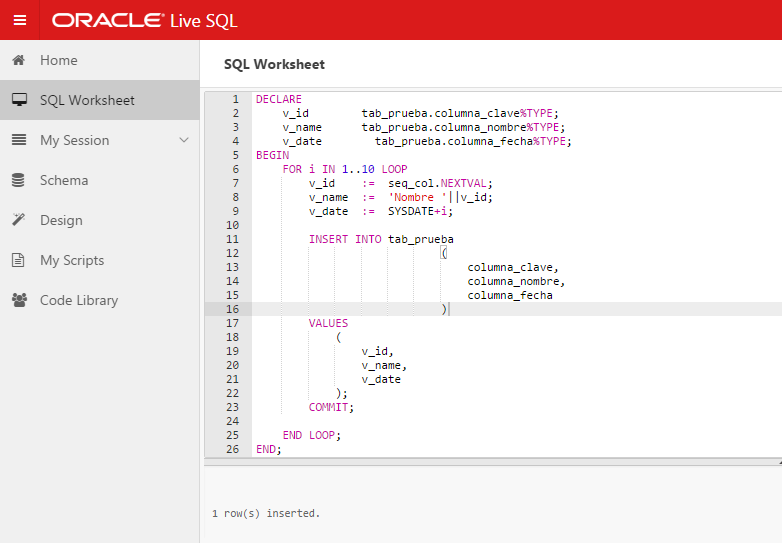Click the SQL Worksheet page heading

[x=274, y=64]
